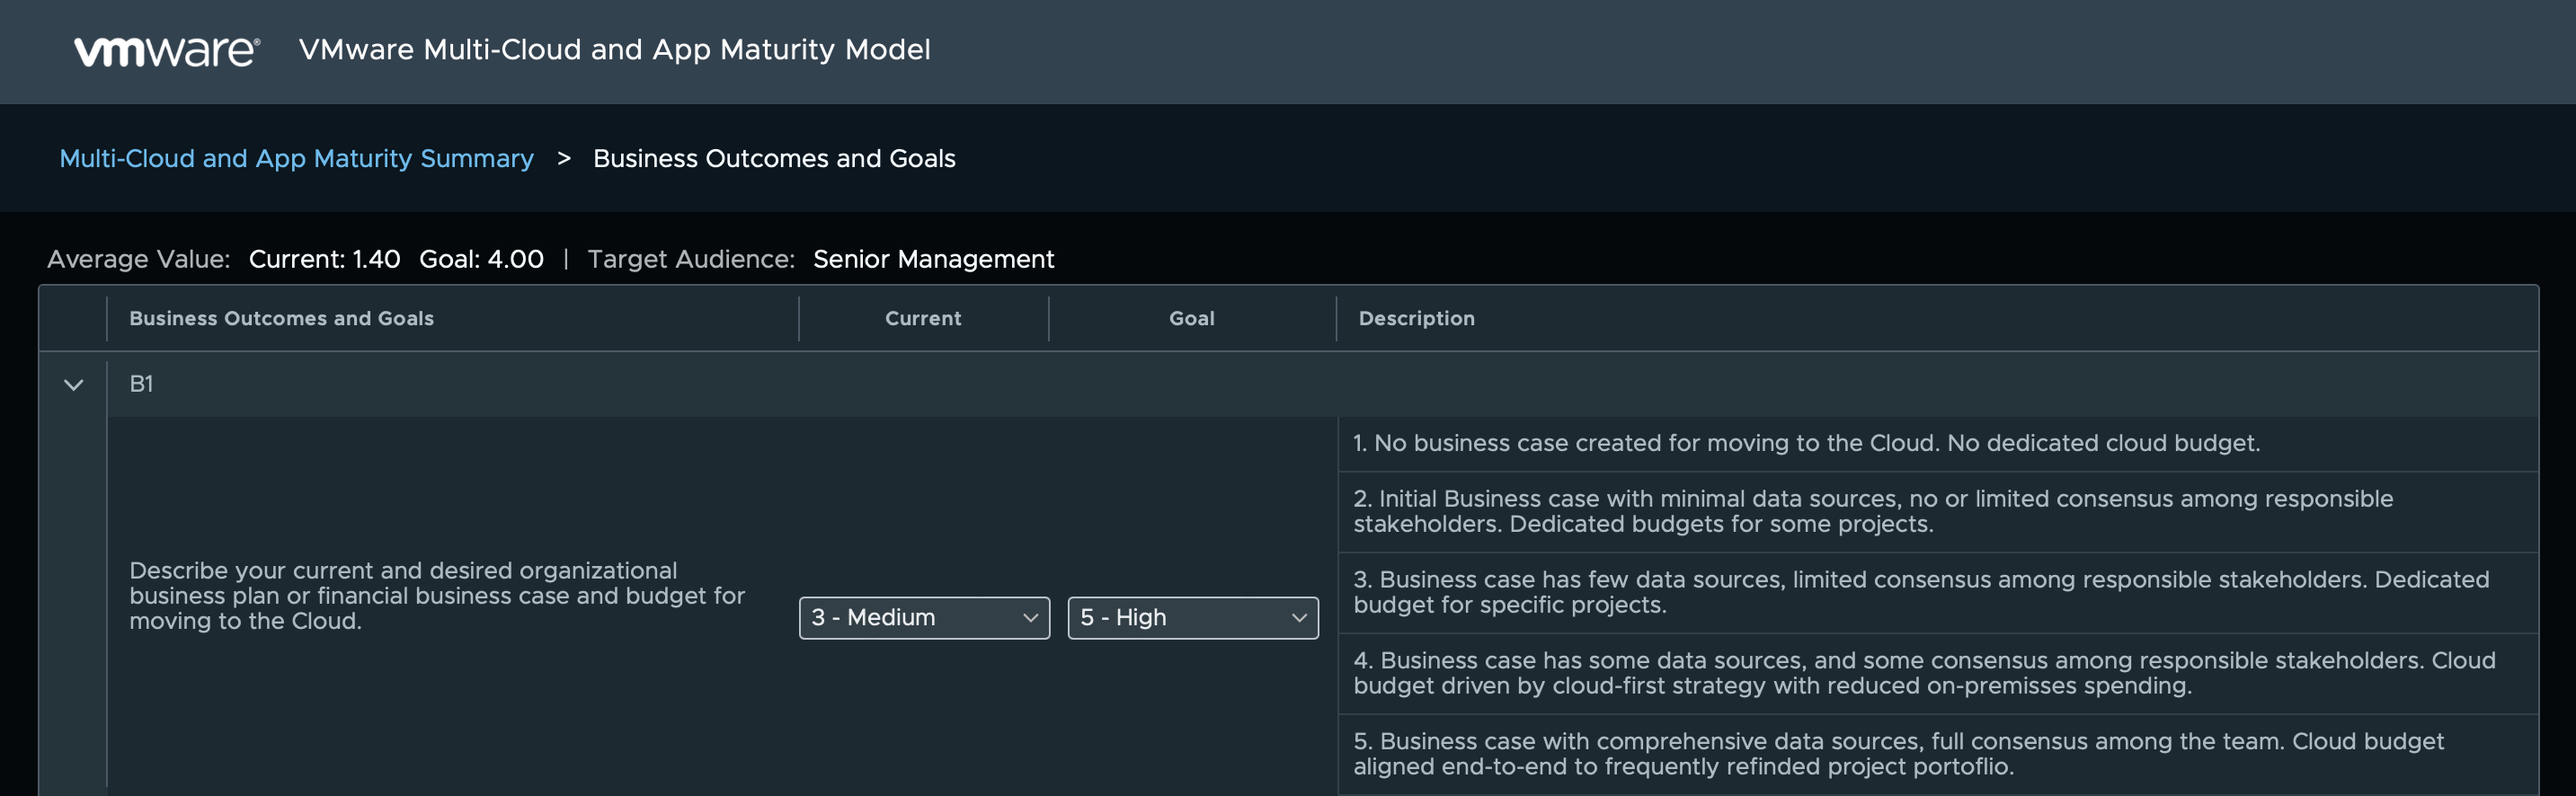Click the Goal column header
The width and height of the screenshot is (2576, 796).
1191,319
